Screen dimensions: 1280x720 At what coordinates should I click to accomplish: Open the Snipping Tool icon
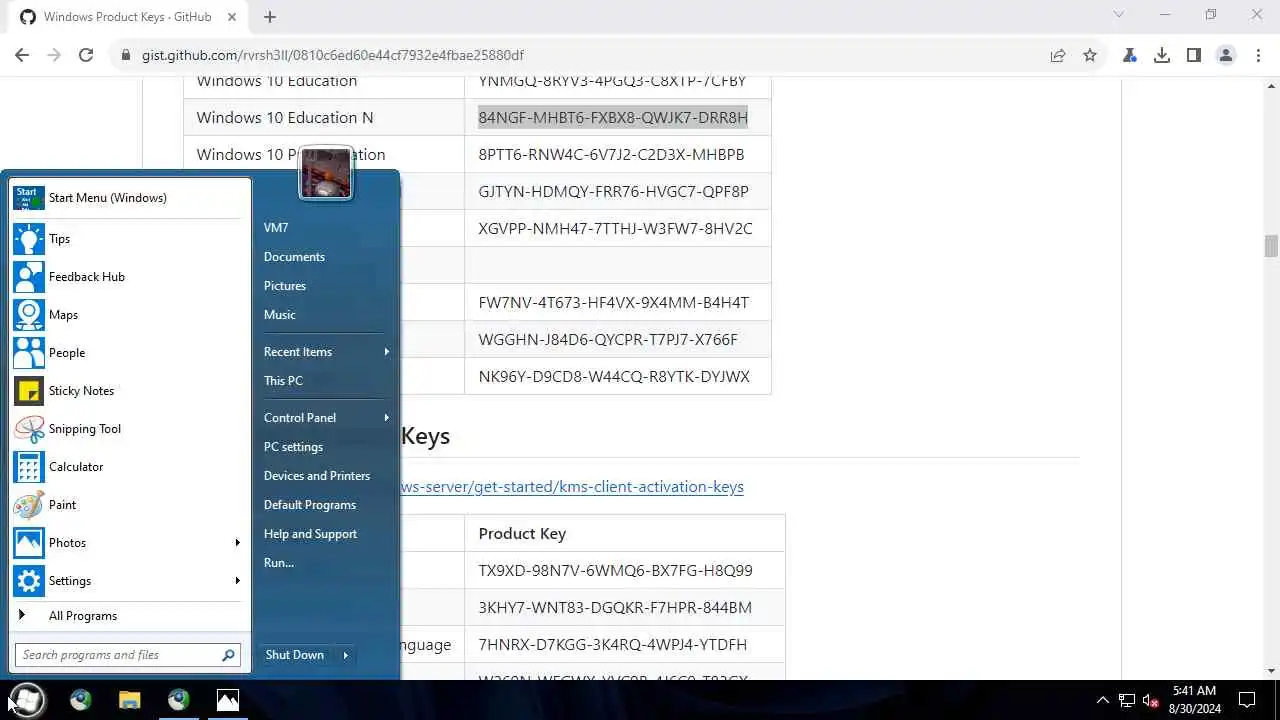click(29, 429)
